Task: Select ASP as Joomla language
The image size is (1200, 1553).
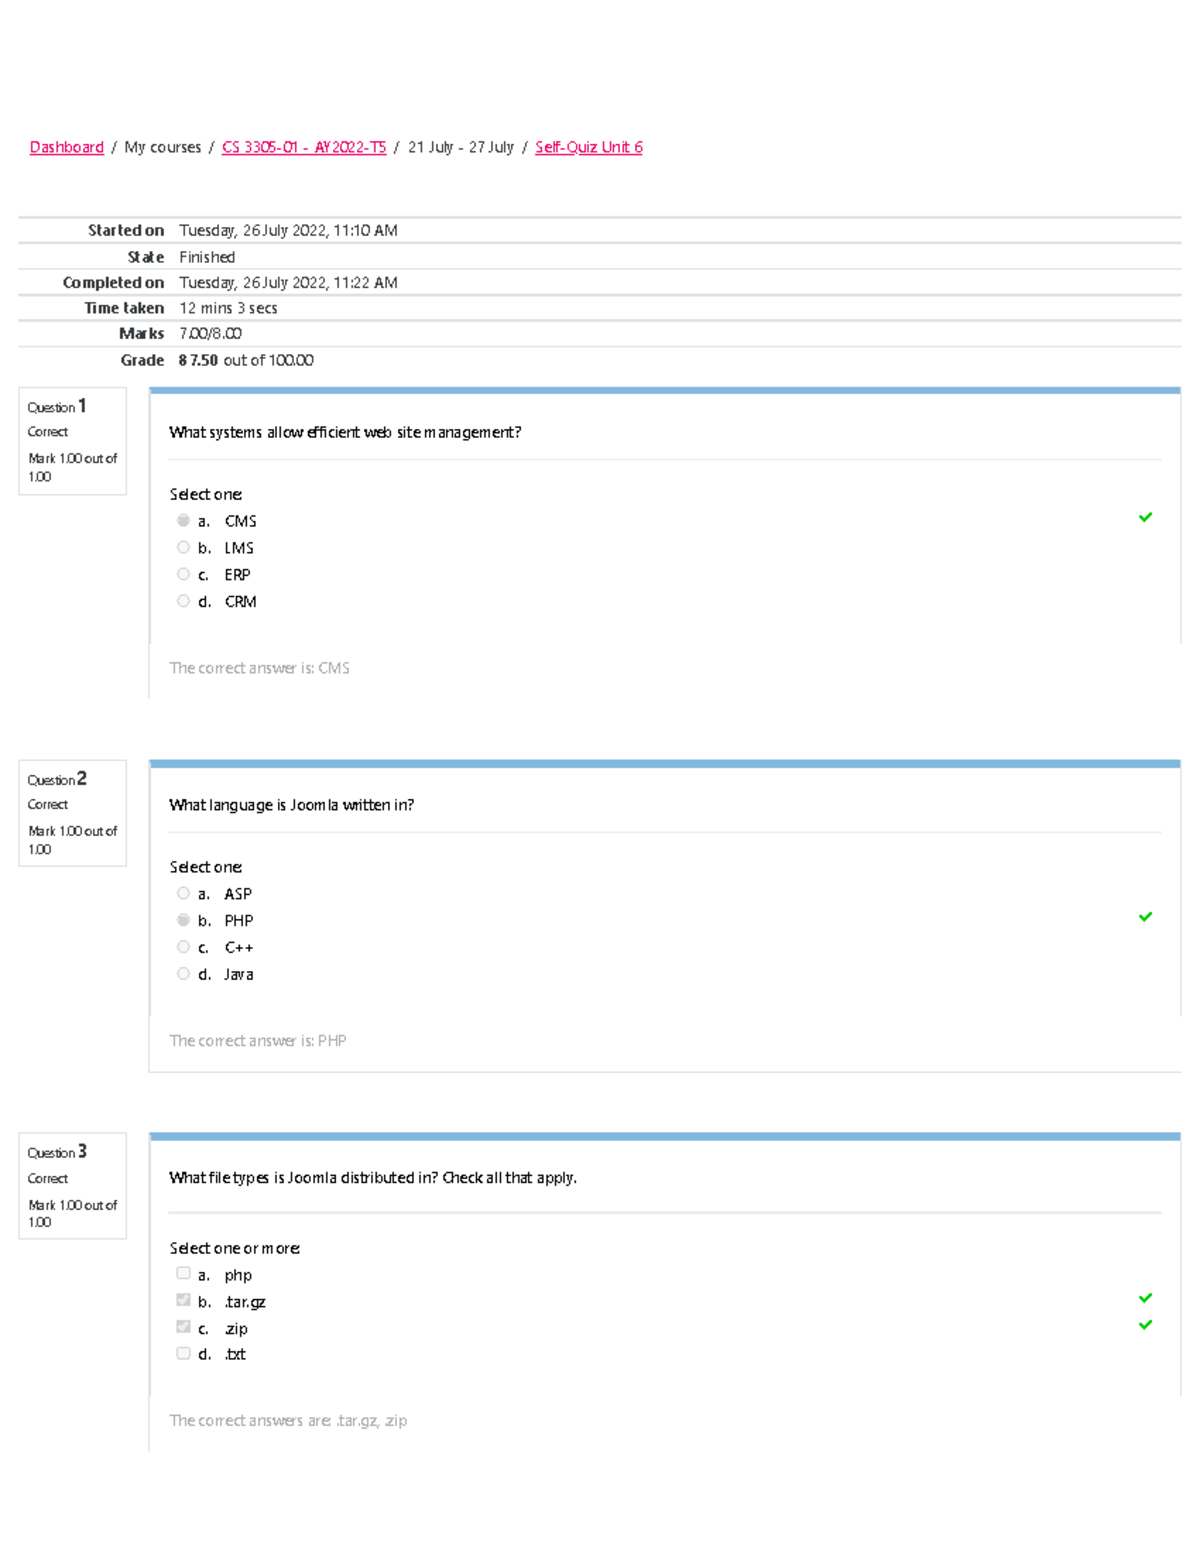Action: [x=183, y=893]
